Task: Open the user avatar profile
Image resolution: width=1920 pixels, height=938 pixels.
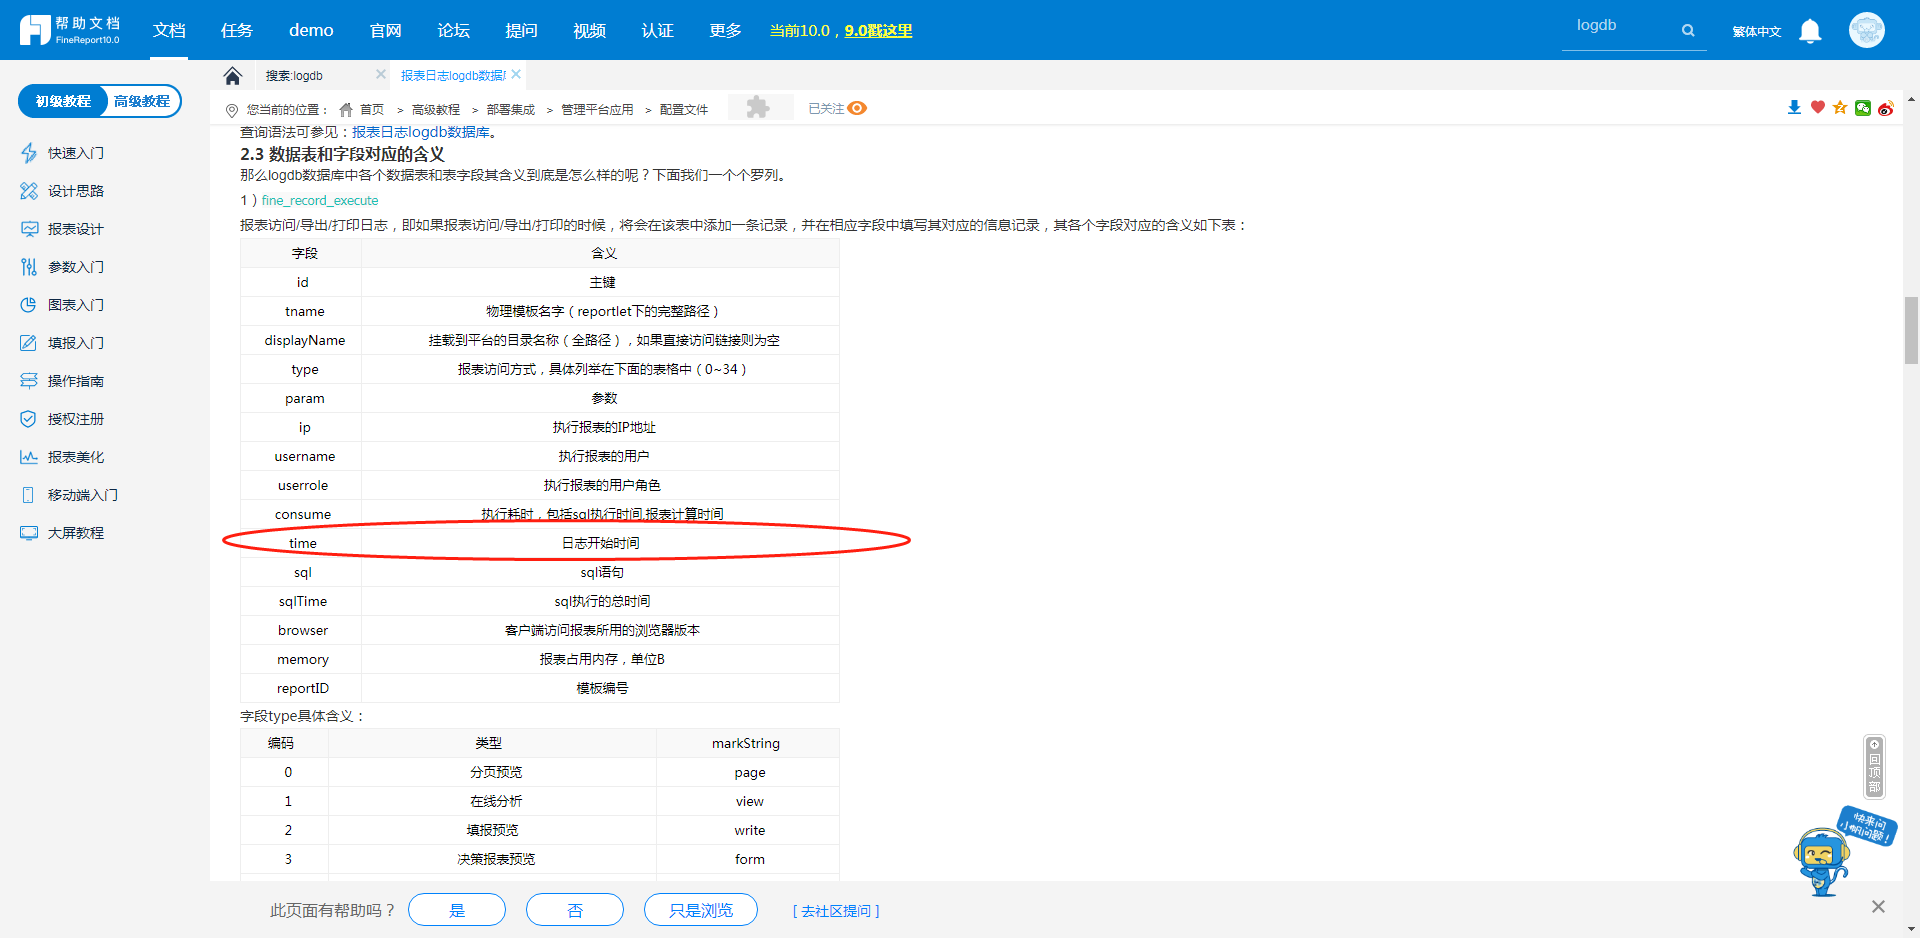Action: 1866,30
